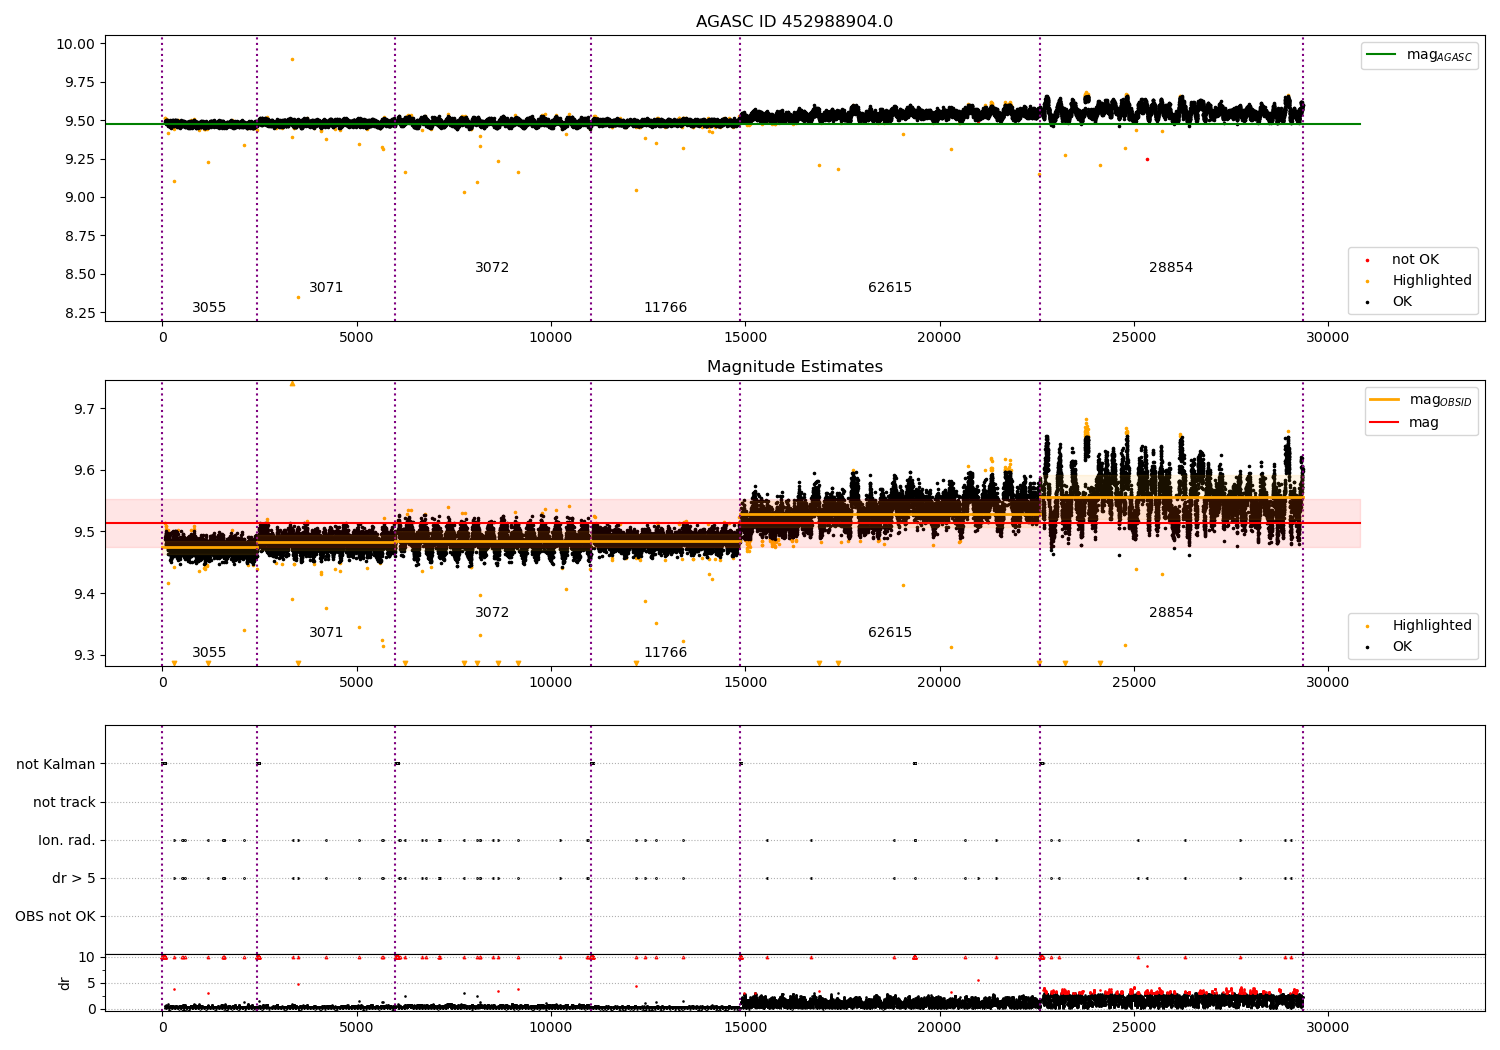This screenshot has width=1500, height=1050.
Task: Click obsid label "62615" in Magnitude Estimates plot
Action: click(x=890, y=633)
